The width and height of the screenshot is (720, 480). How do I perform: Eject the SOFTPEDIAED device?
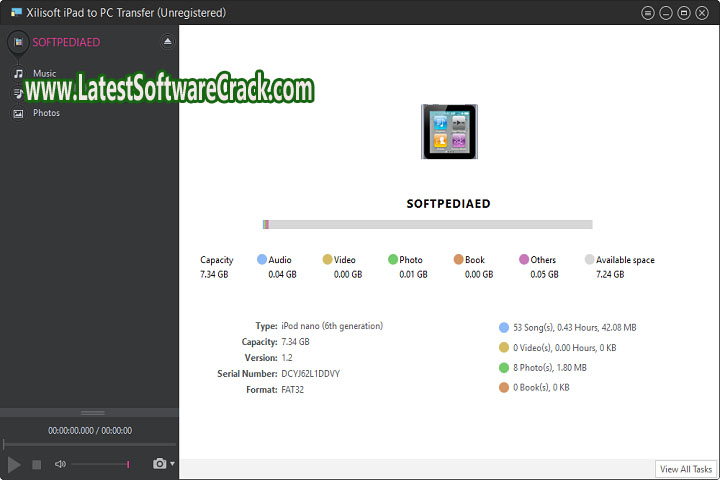tap(167, 42)
